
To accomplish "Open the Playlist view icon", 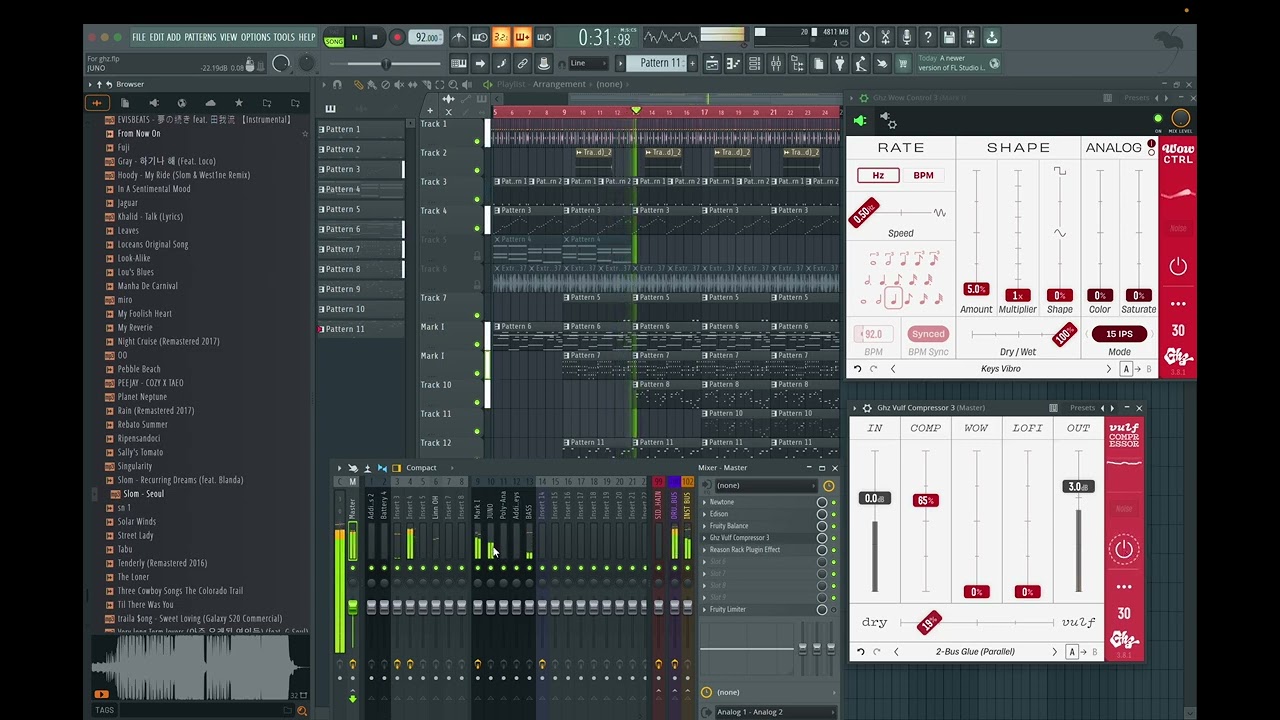I will [711, 64].
